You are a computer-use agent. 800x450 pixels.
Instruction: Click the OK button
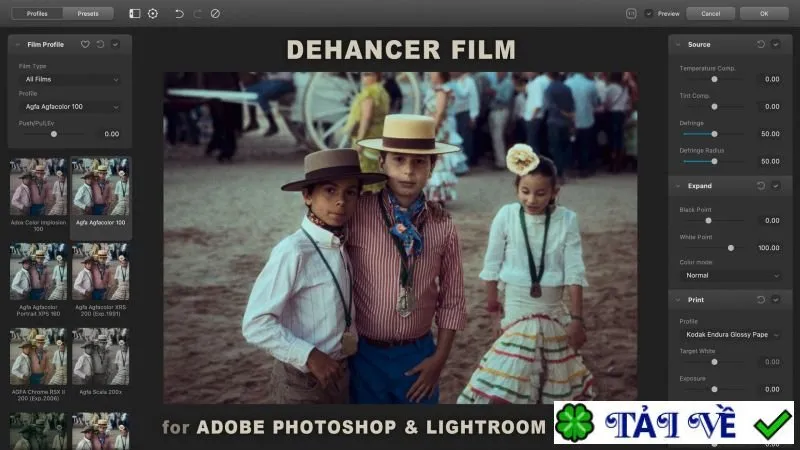[x=764, y=14]
